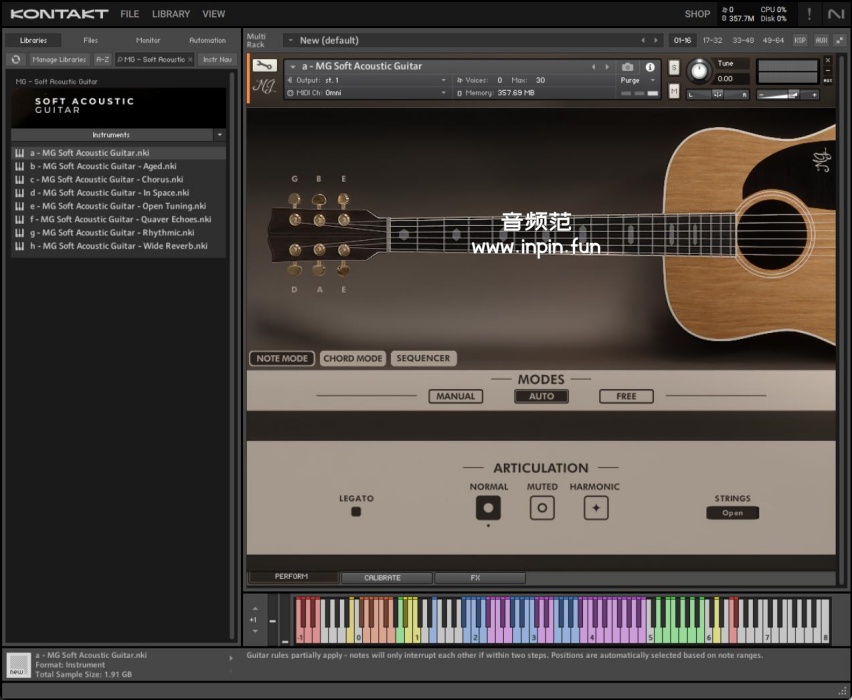Click the exclamation alert icon in header
This screenshot has height=700, width=852.
click(x=809, y=14)
